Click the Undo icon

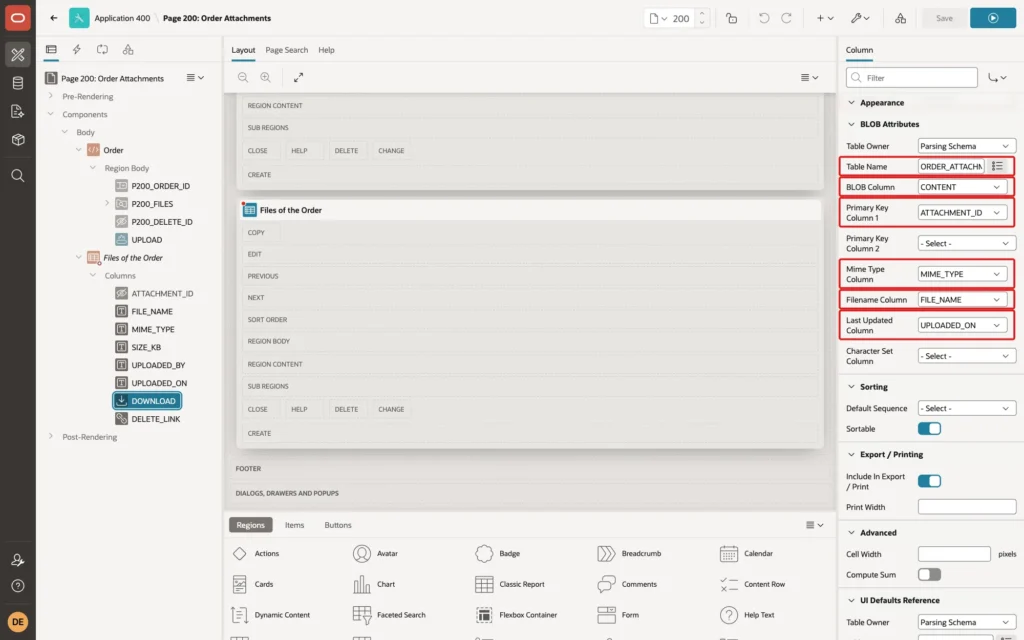point(763,18)
